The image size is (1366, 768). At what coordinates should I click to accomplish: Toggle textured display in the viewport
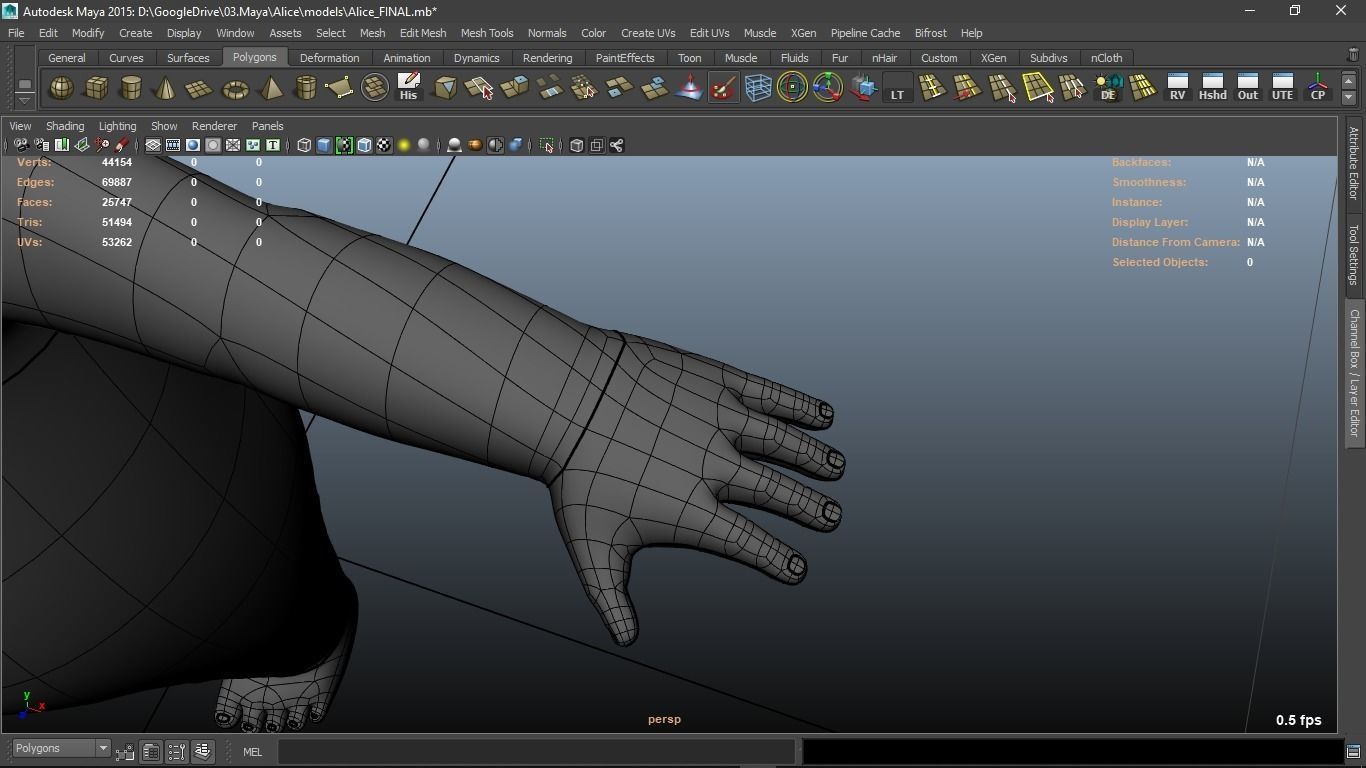point(384,145)
